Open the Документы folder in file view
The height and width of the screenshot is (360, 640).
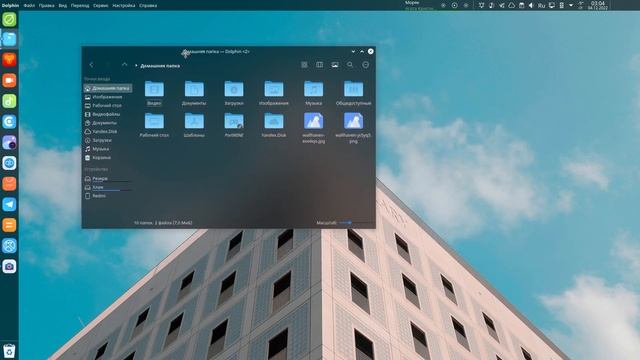194,93
